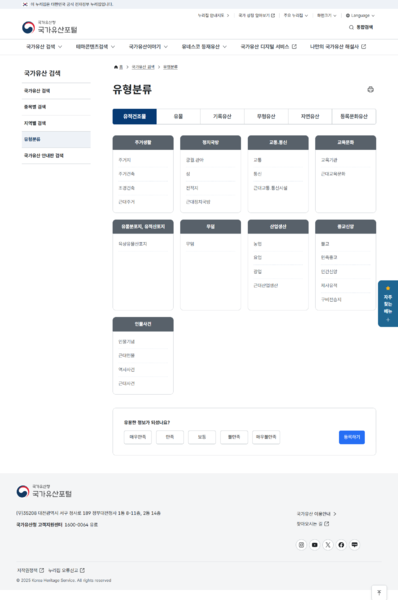
Task: Select the 유적건조물 tab
Action: click(134, 116)
